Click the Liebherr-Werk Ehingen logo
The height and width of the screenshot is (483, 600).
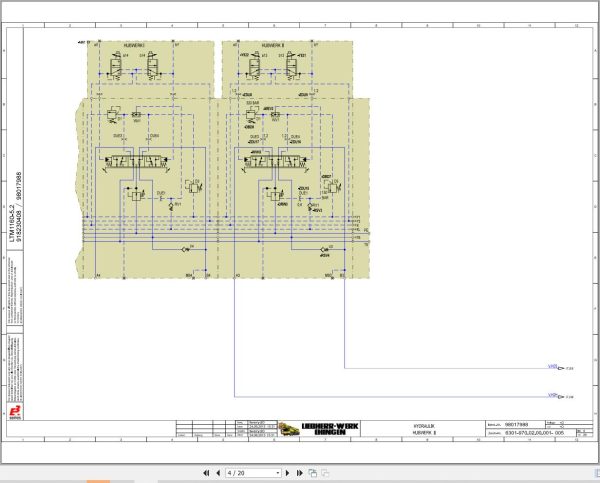[x=330, y=429]
